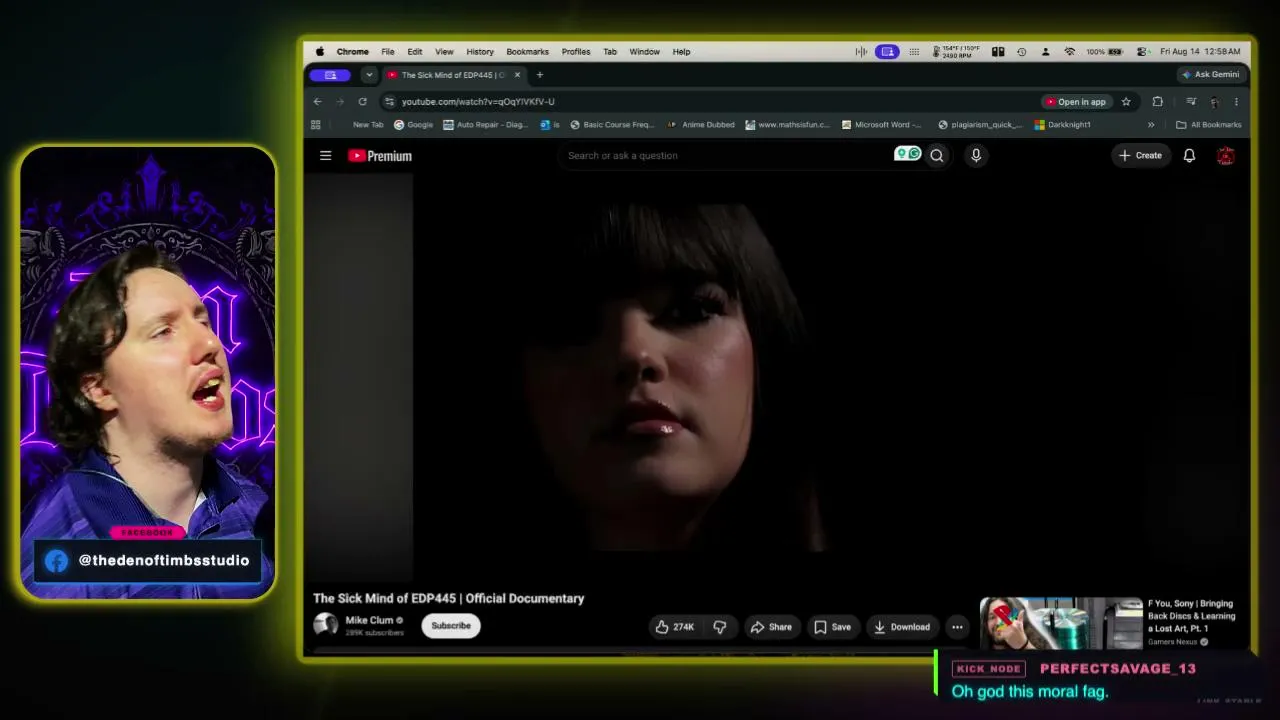Screen dimensions: 1280x720
Task: Open the F You, Sony recommended video thumbnail
Action: (1061, 623)
